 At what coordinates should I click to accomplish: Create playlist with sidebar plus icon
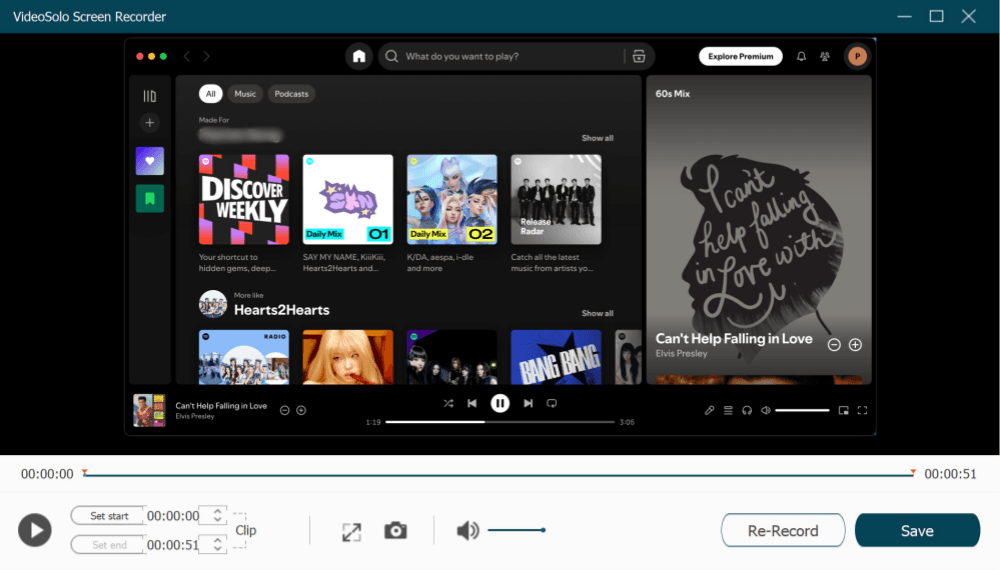pyautogui.click(x=150, y=122)
